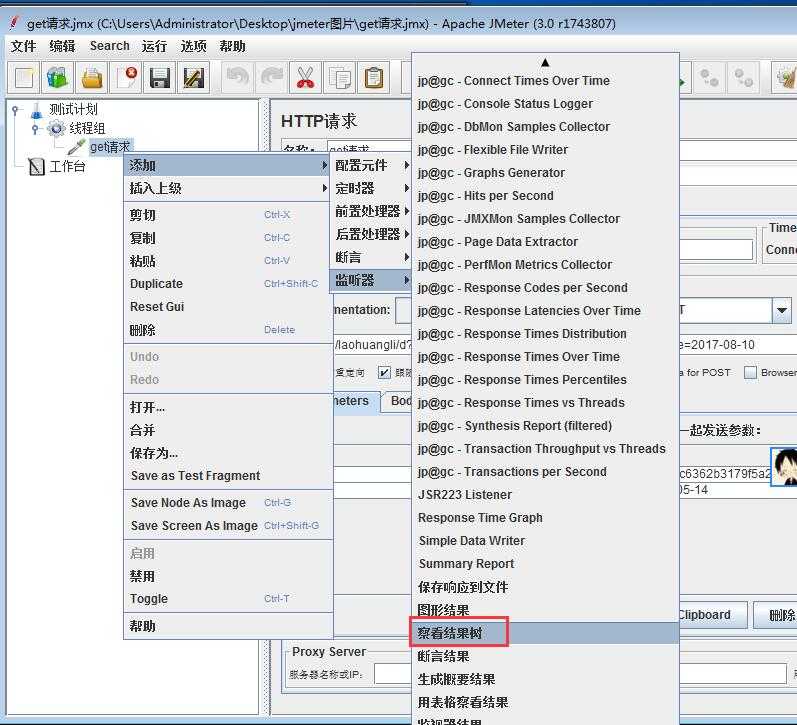Viewport: 797px width, 725px height.
Task: Click the Paste clipboard icon
Action: click(x=374, y=78)
